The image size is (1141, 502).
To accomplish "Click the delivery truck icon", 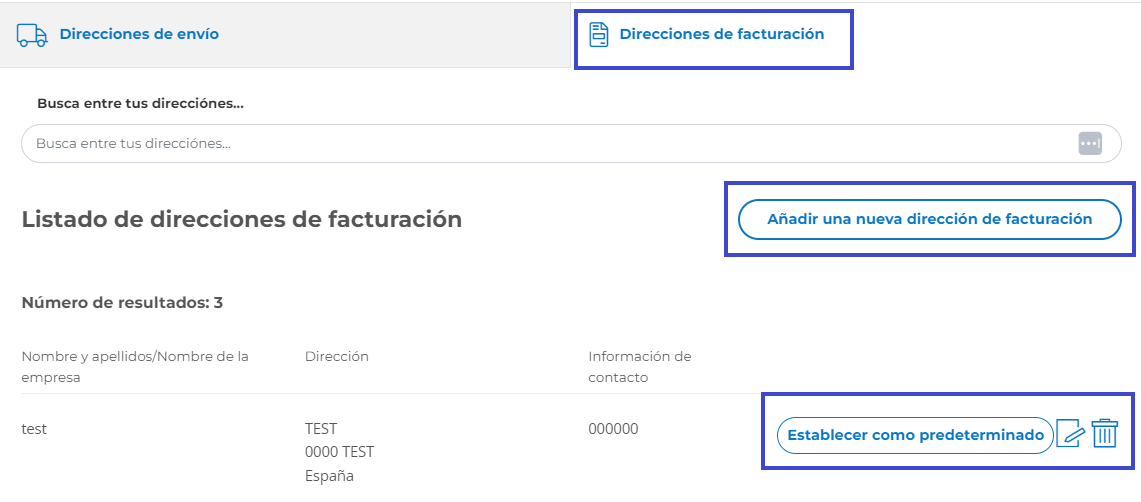I will coord(32,34).
